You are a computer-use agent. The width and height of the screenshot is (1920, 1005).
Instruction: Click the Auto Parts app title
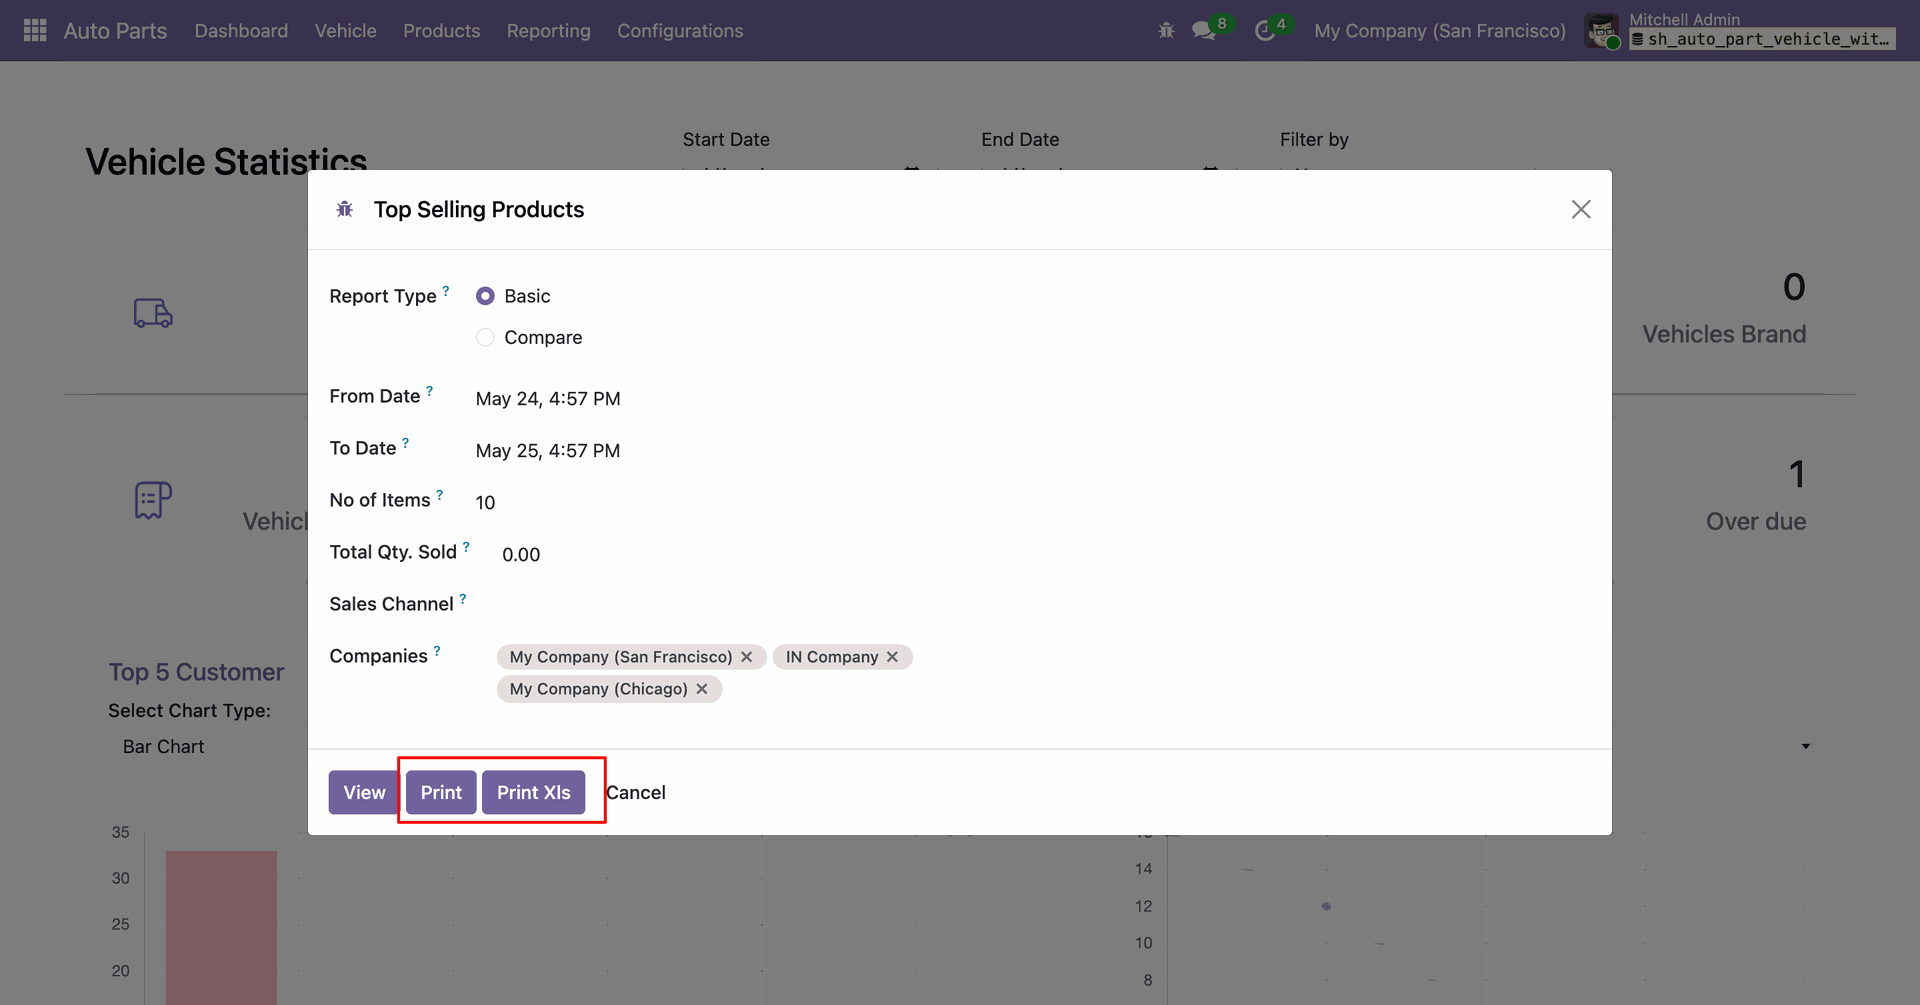click(116, 31)
